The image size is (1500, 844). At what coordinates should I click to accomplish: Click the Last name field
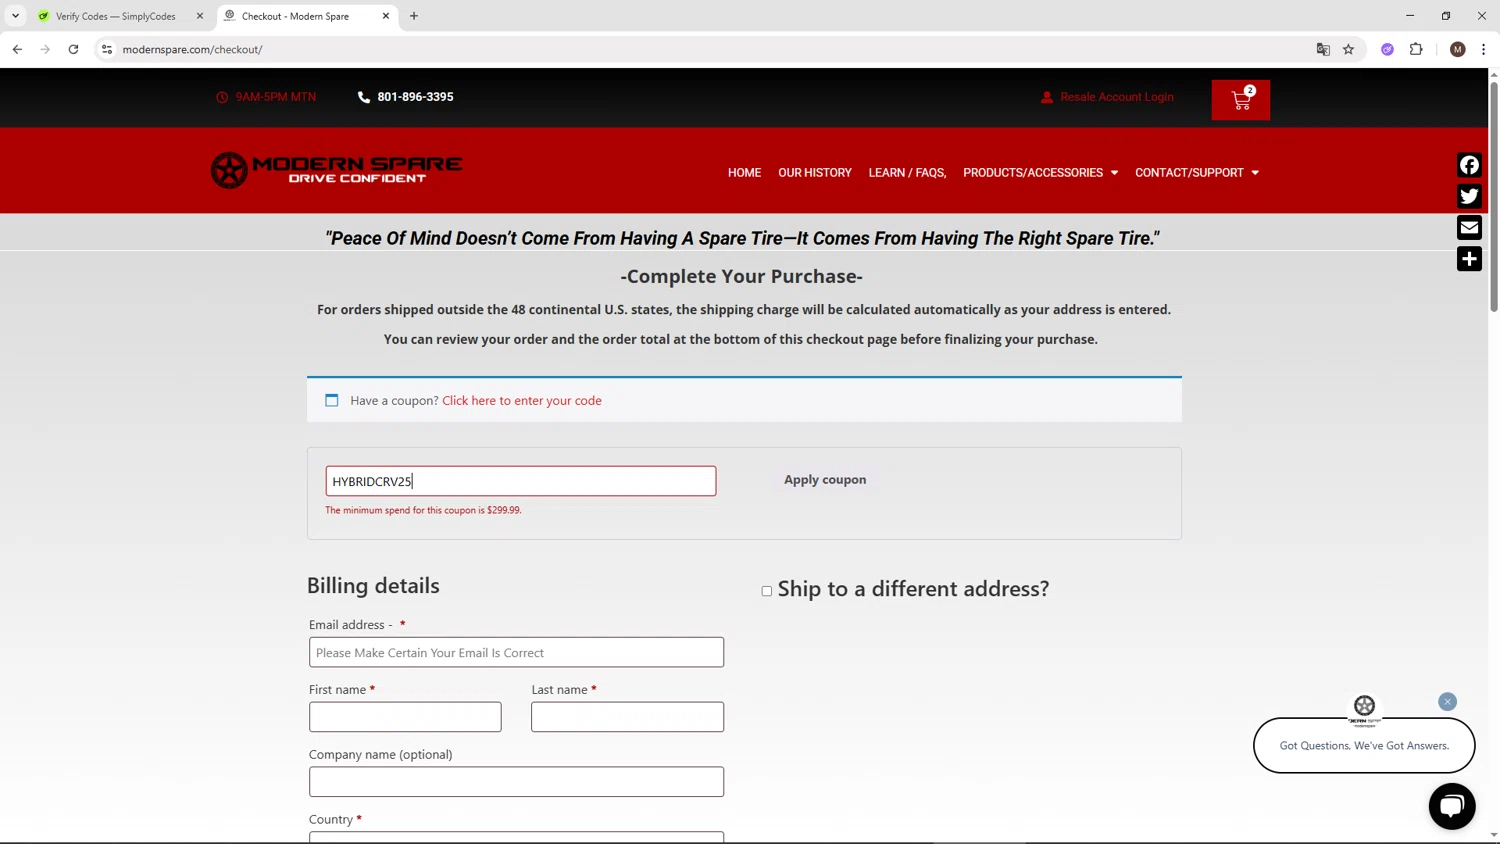click(627, 717)
